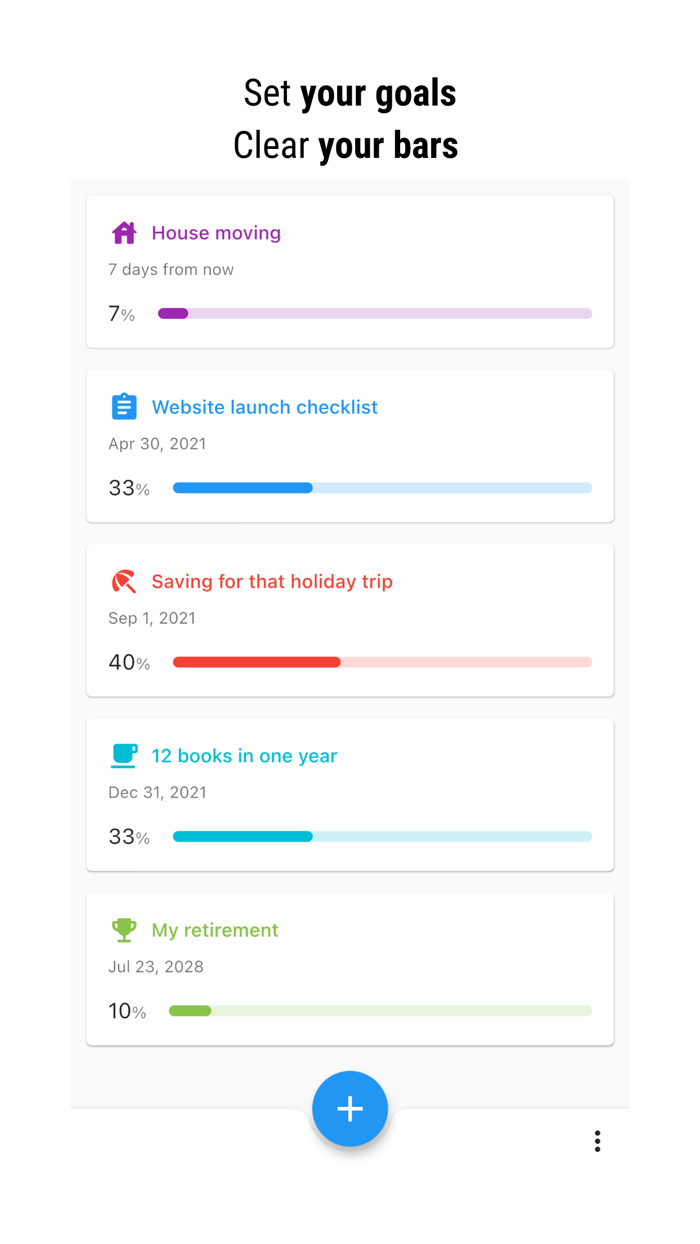This screenshot has width=700, height=1244.
Task: Click the Jul 23, 2028 retirement date
Action: coord(156,967)
